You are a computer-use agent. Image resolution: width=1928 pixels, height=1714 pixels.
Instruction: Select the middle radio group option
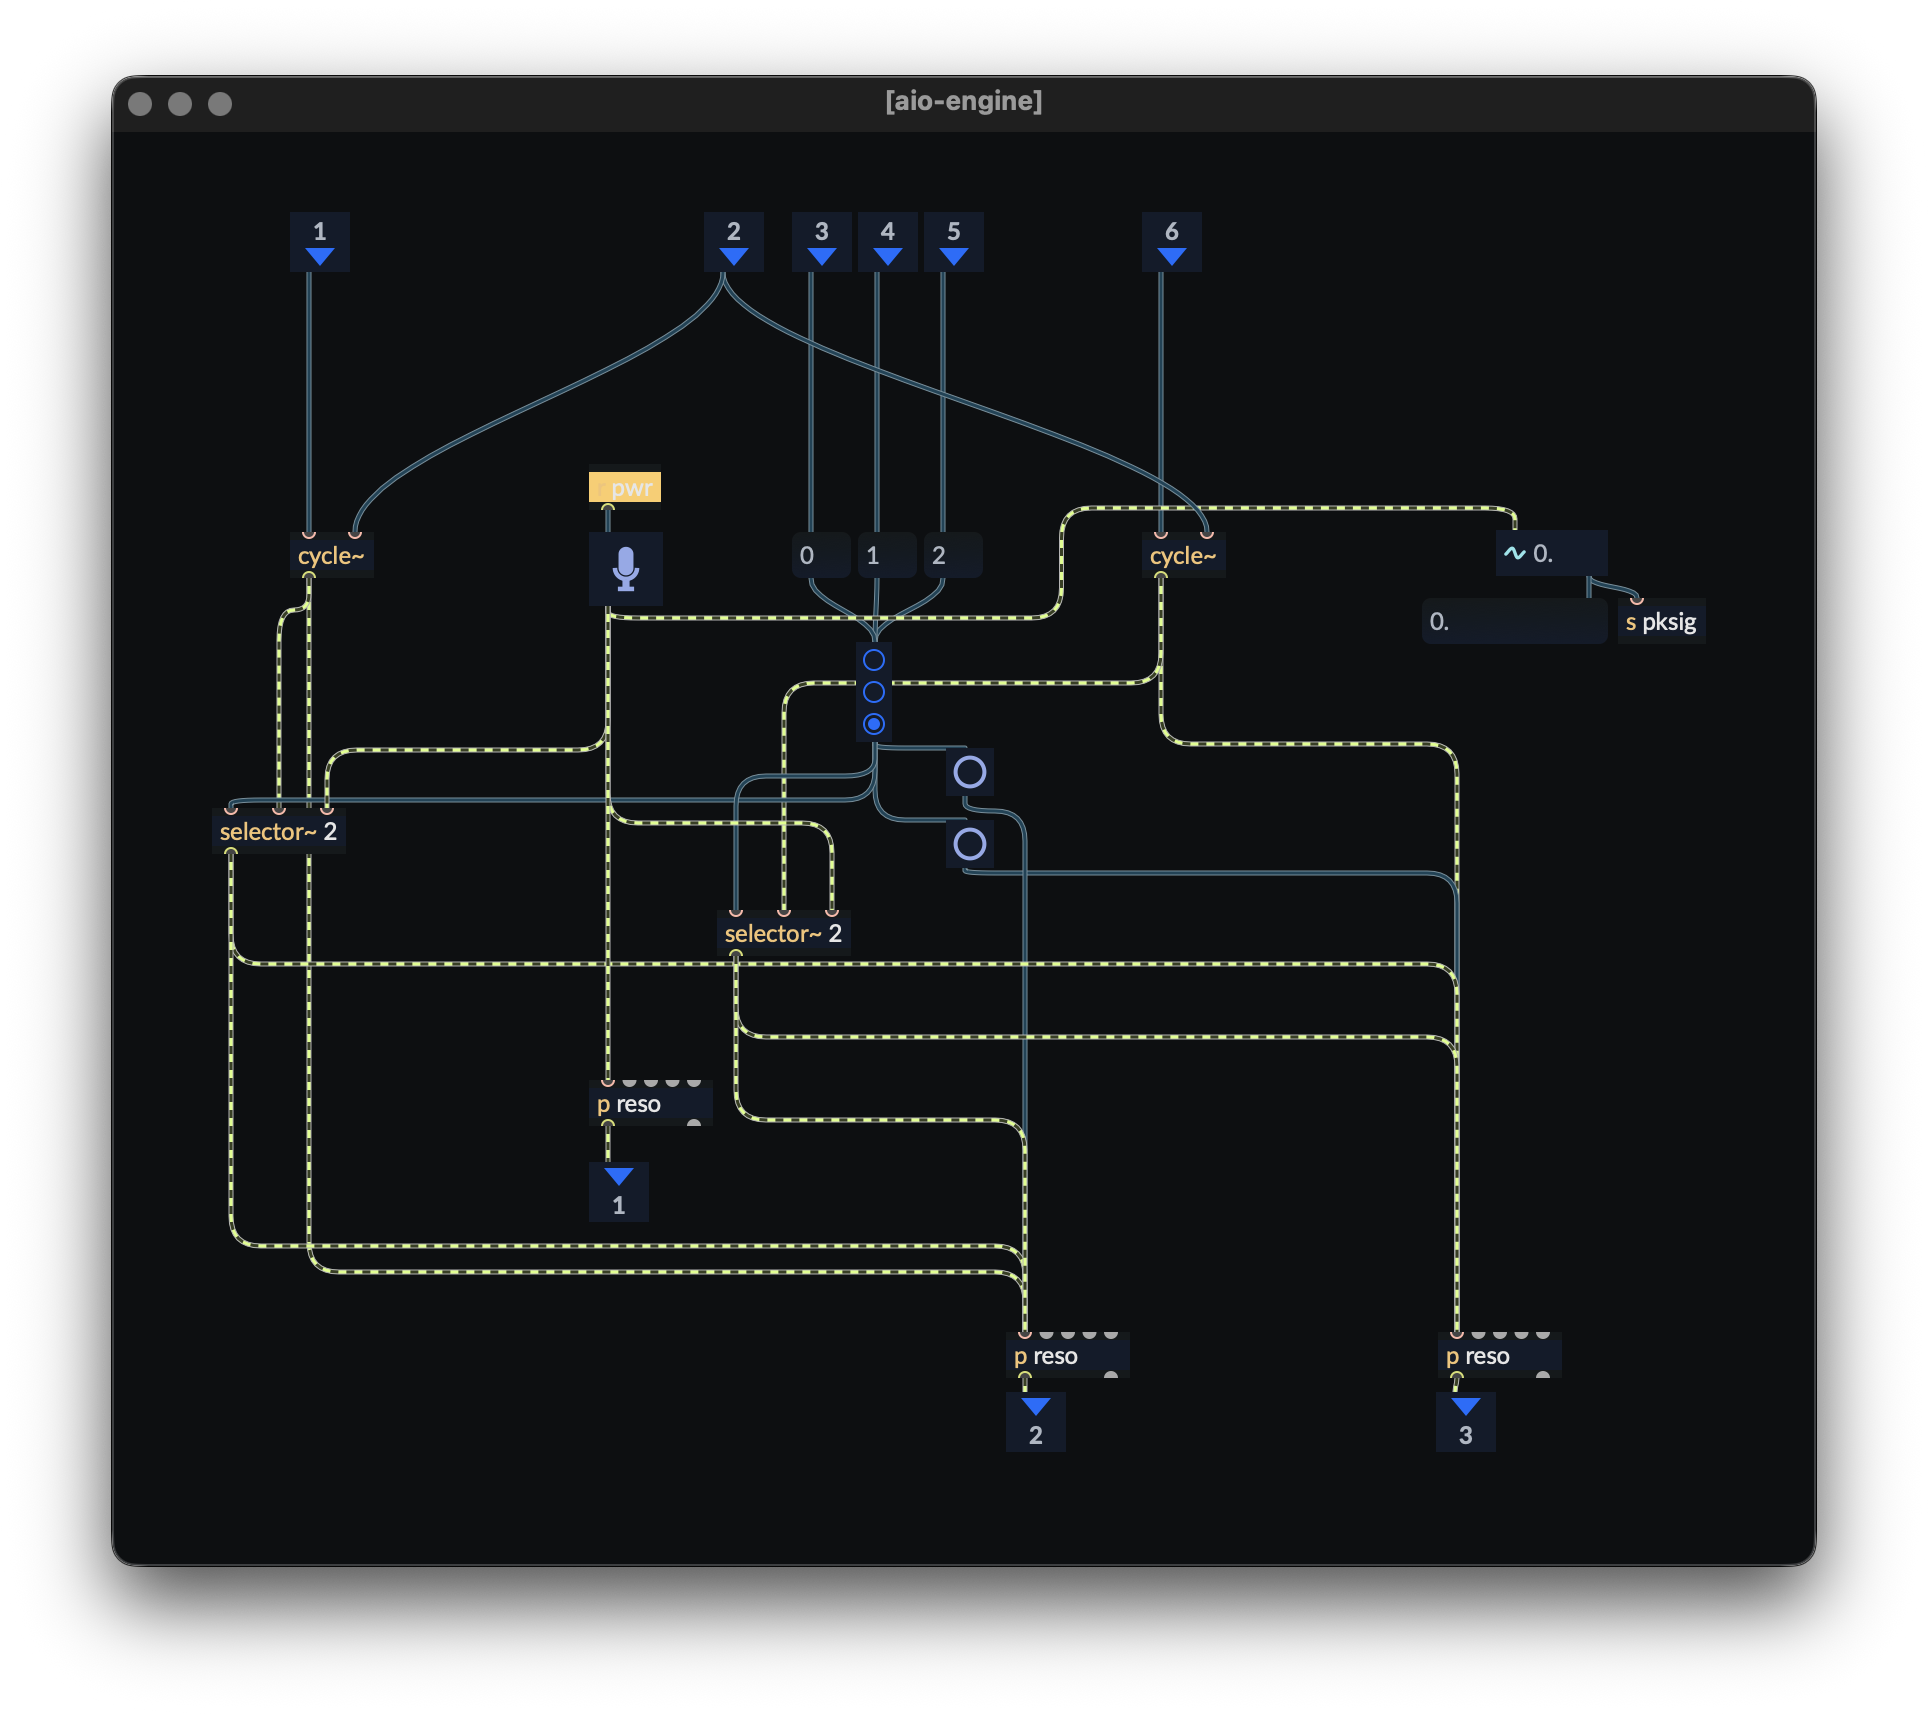874,692
